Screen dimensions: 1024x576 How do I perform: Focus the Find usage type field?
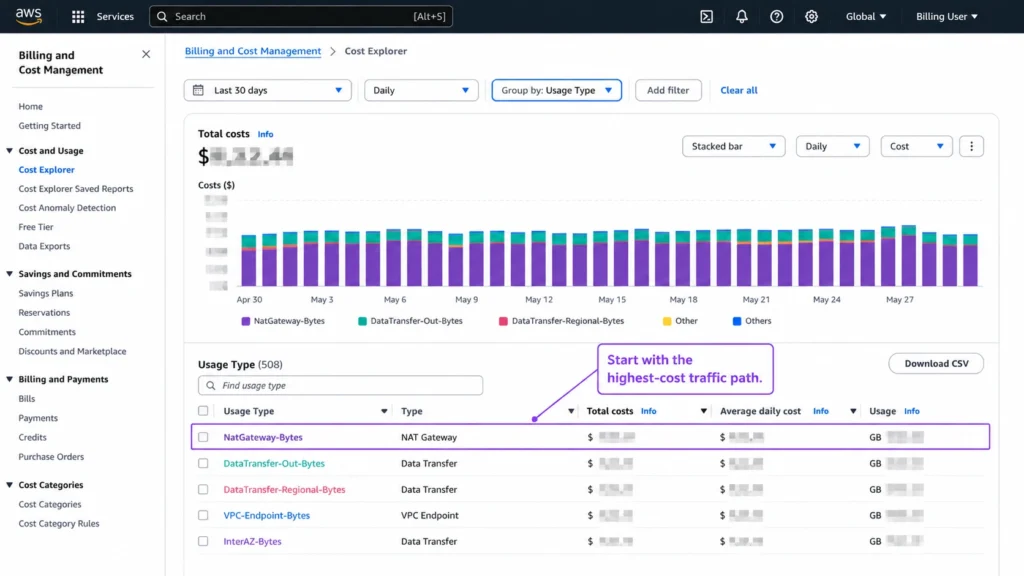point(340,385)
